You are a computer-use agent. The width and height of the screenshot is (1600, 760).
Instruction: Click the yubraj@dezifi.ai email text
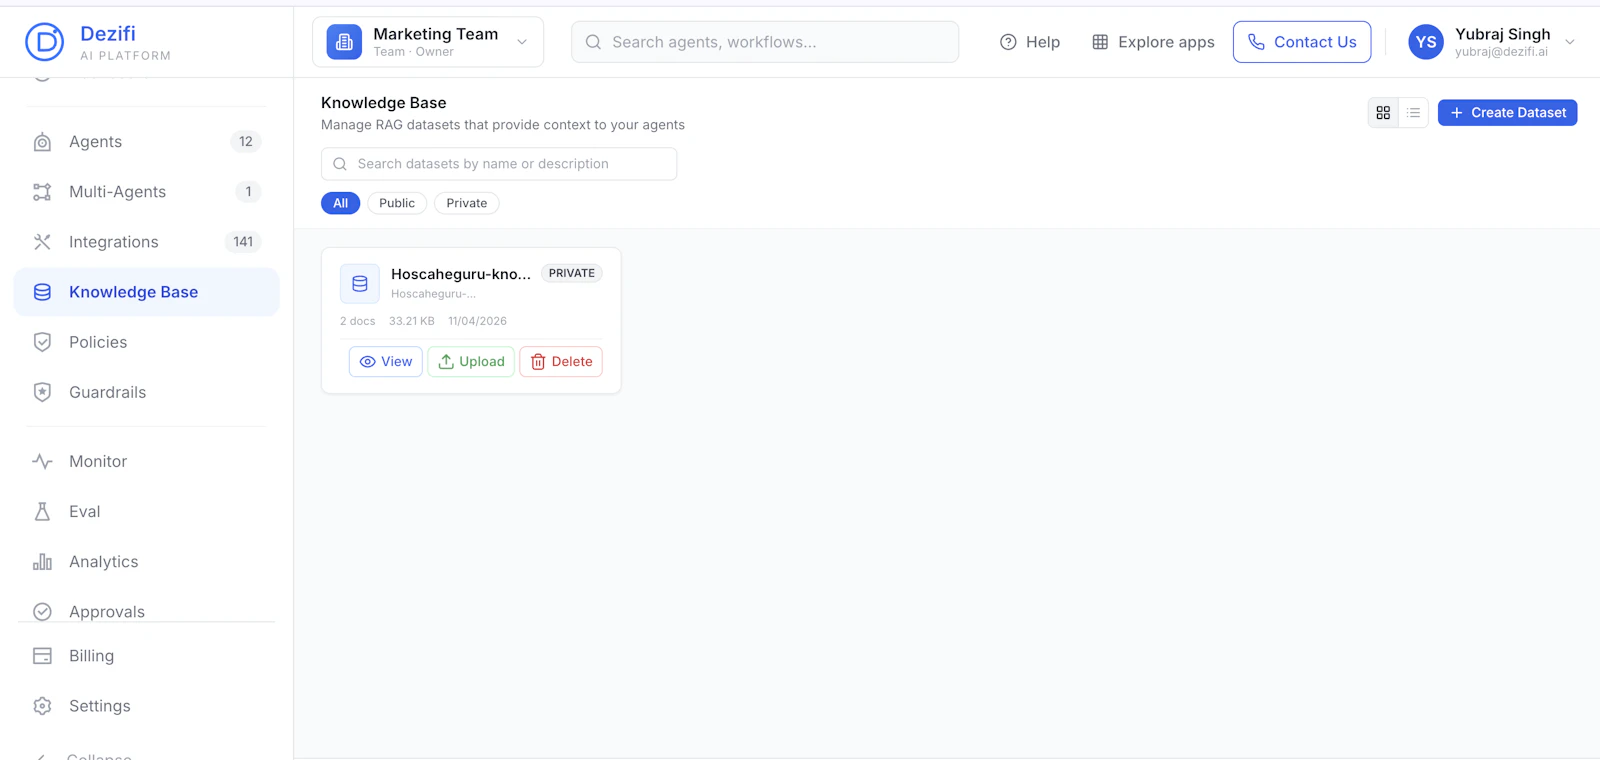point(1501,52)
